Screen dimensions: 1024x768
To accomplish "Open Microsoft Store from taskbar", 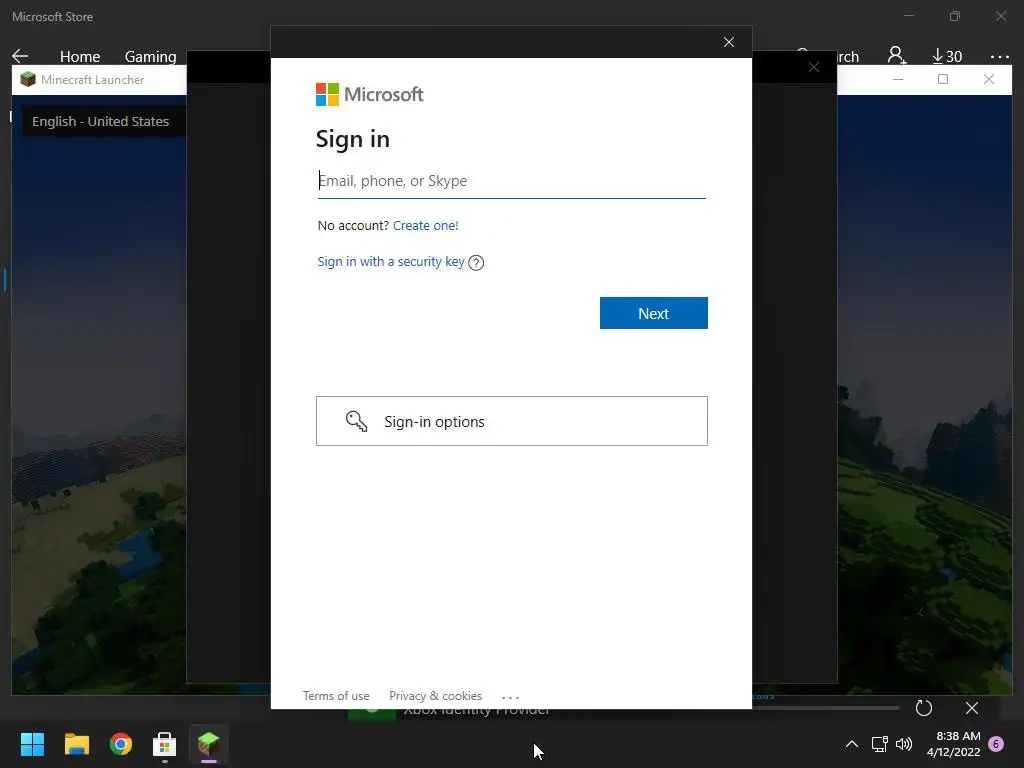I will pos(165,744).
